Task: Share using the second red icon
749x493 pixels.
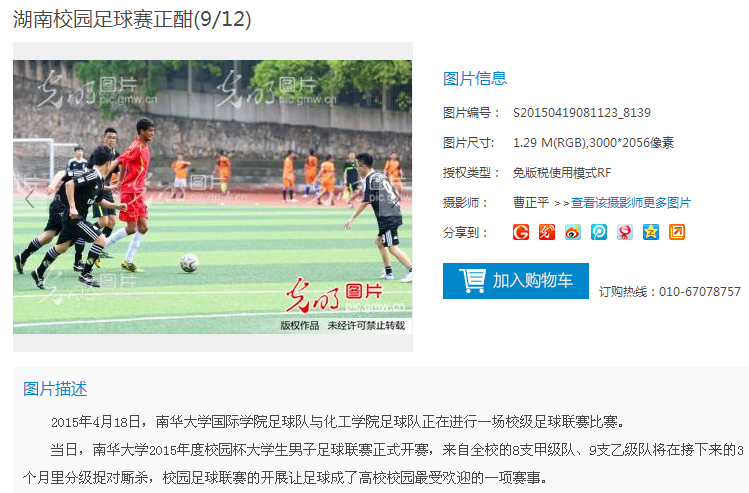Action: click(x=547, y=232)
